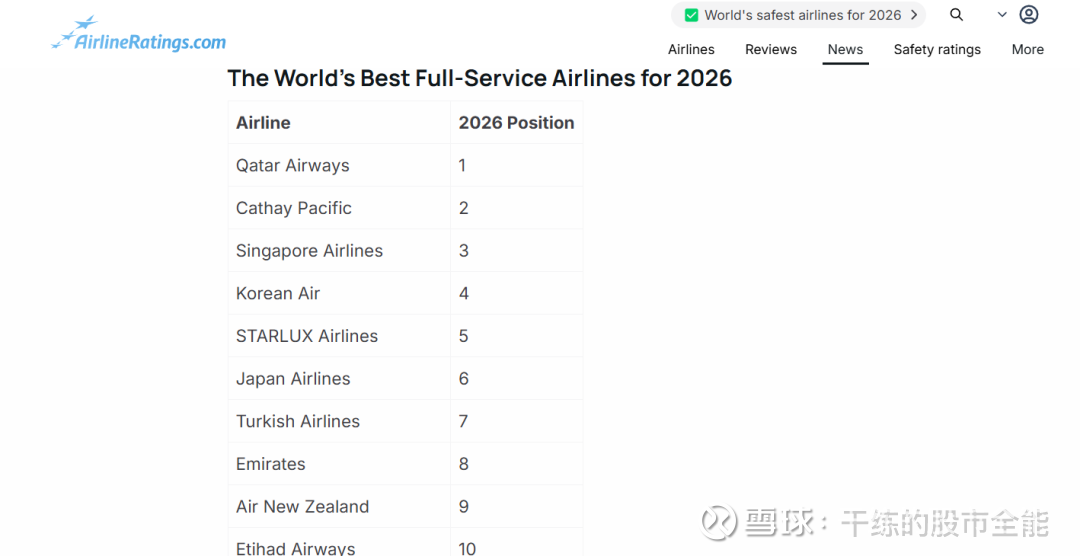Image resolution: width=1080 pixels, height=556 pixels.
Task: Go to the Reviews menu
Action: (x=771, y=49)
